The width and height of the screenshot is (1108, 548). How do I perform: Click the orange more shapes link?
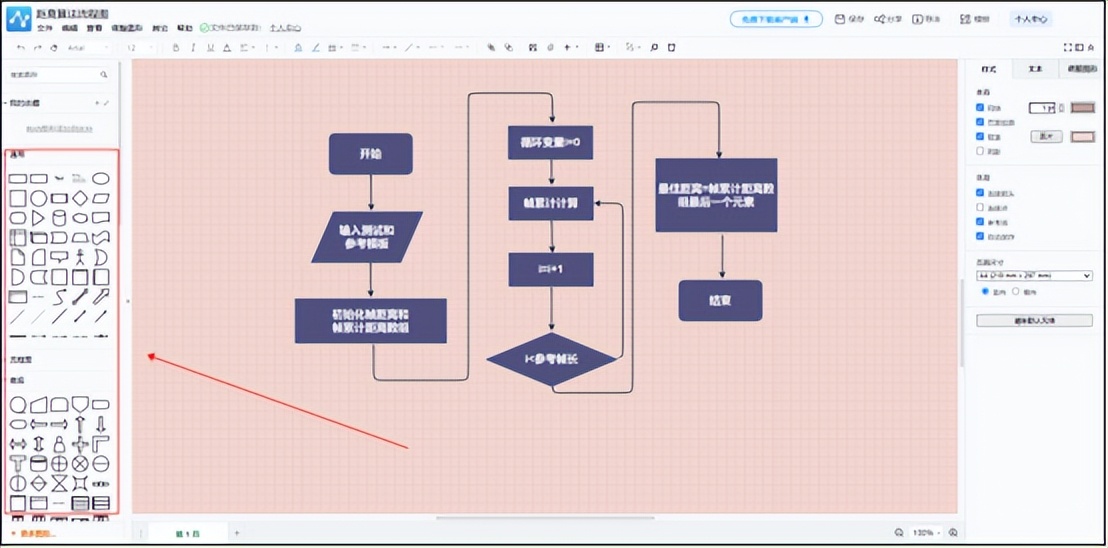(33, 535)
